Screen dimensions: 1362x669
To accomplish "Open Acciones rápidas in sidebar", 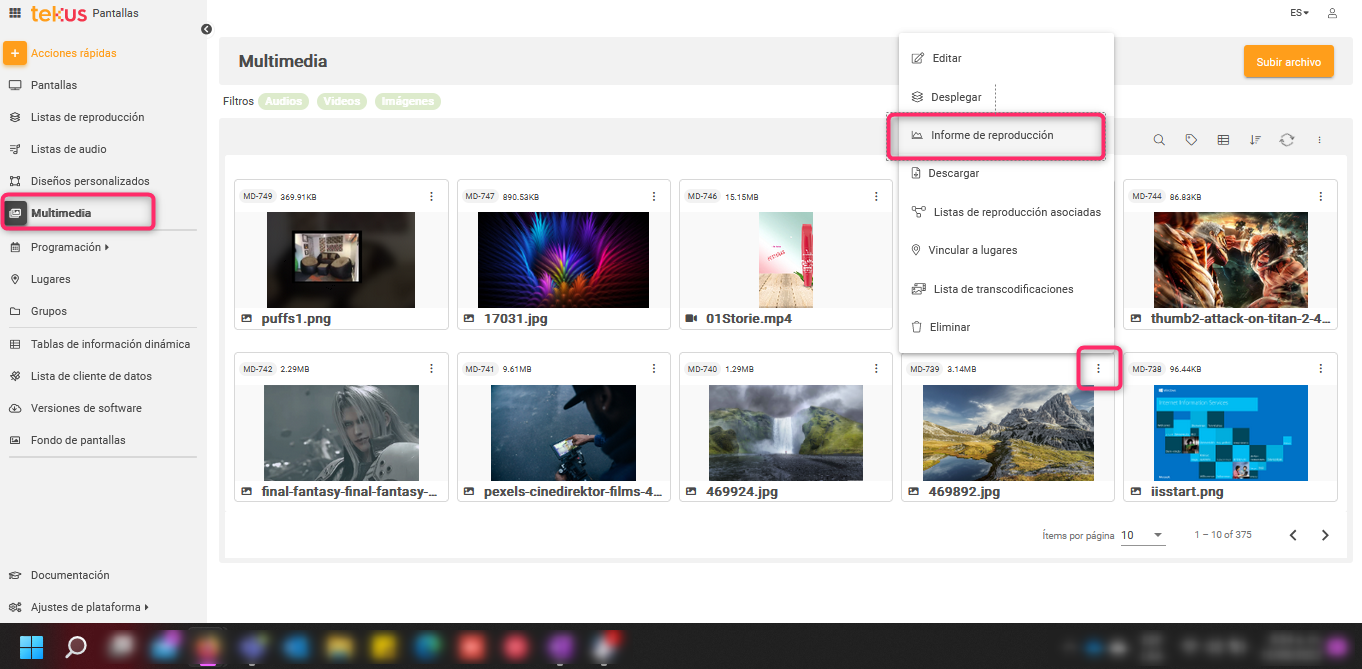I will 73,53.
